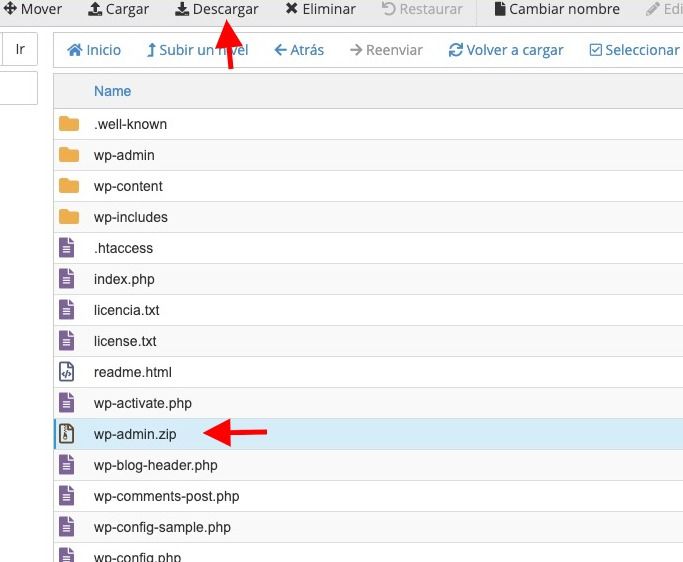Click the Reenviar forward button
This screenshot has width=683, height=562.
tap(386, 50)
